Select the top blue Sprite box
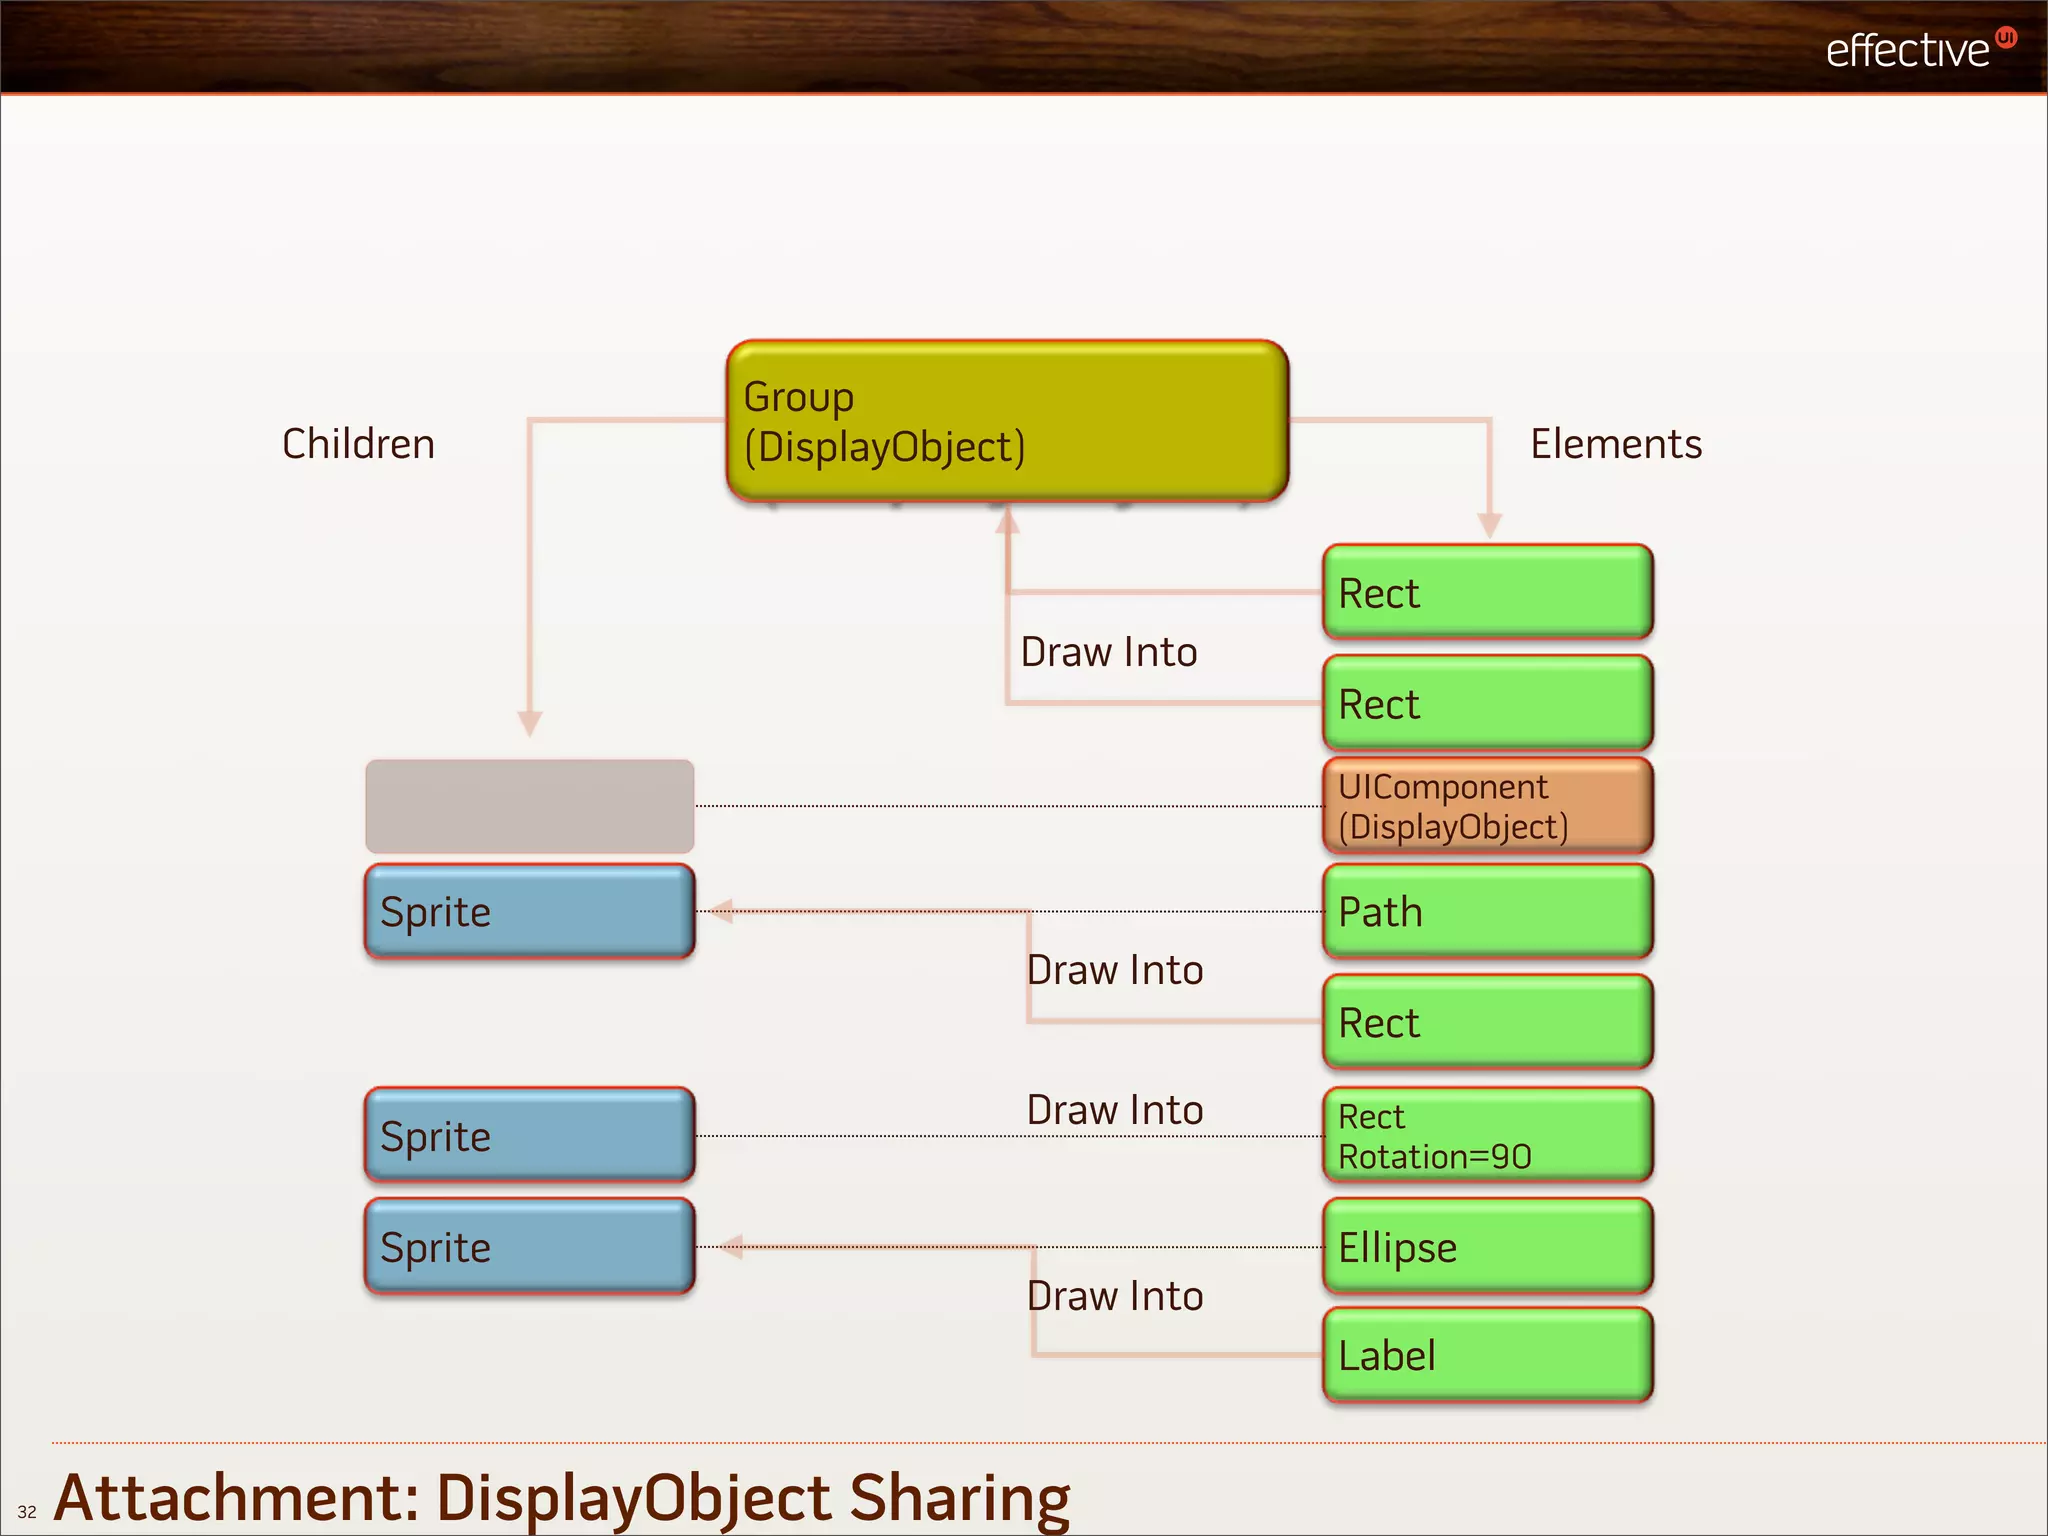The width and height of the screenshot is (2048, 1536). tap(529, 912)
